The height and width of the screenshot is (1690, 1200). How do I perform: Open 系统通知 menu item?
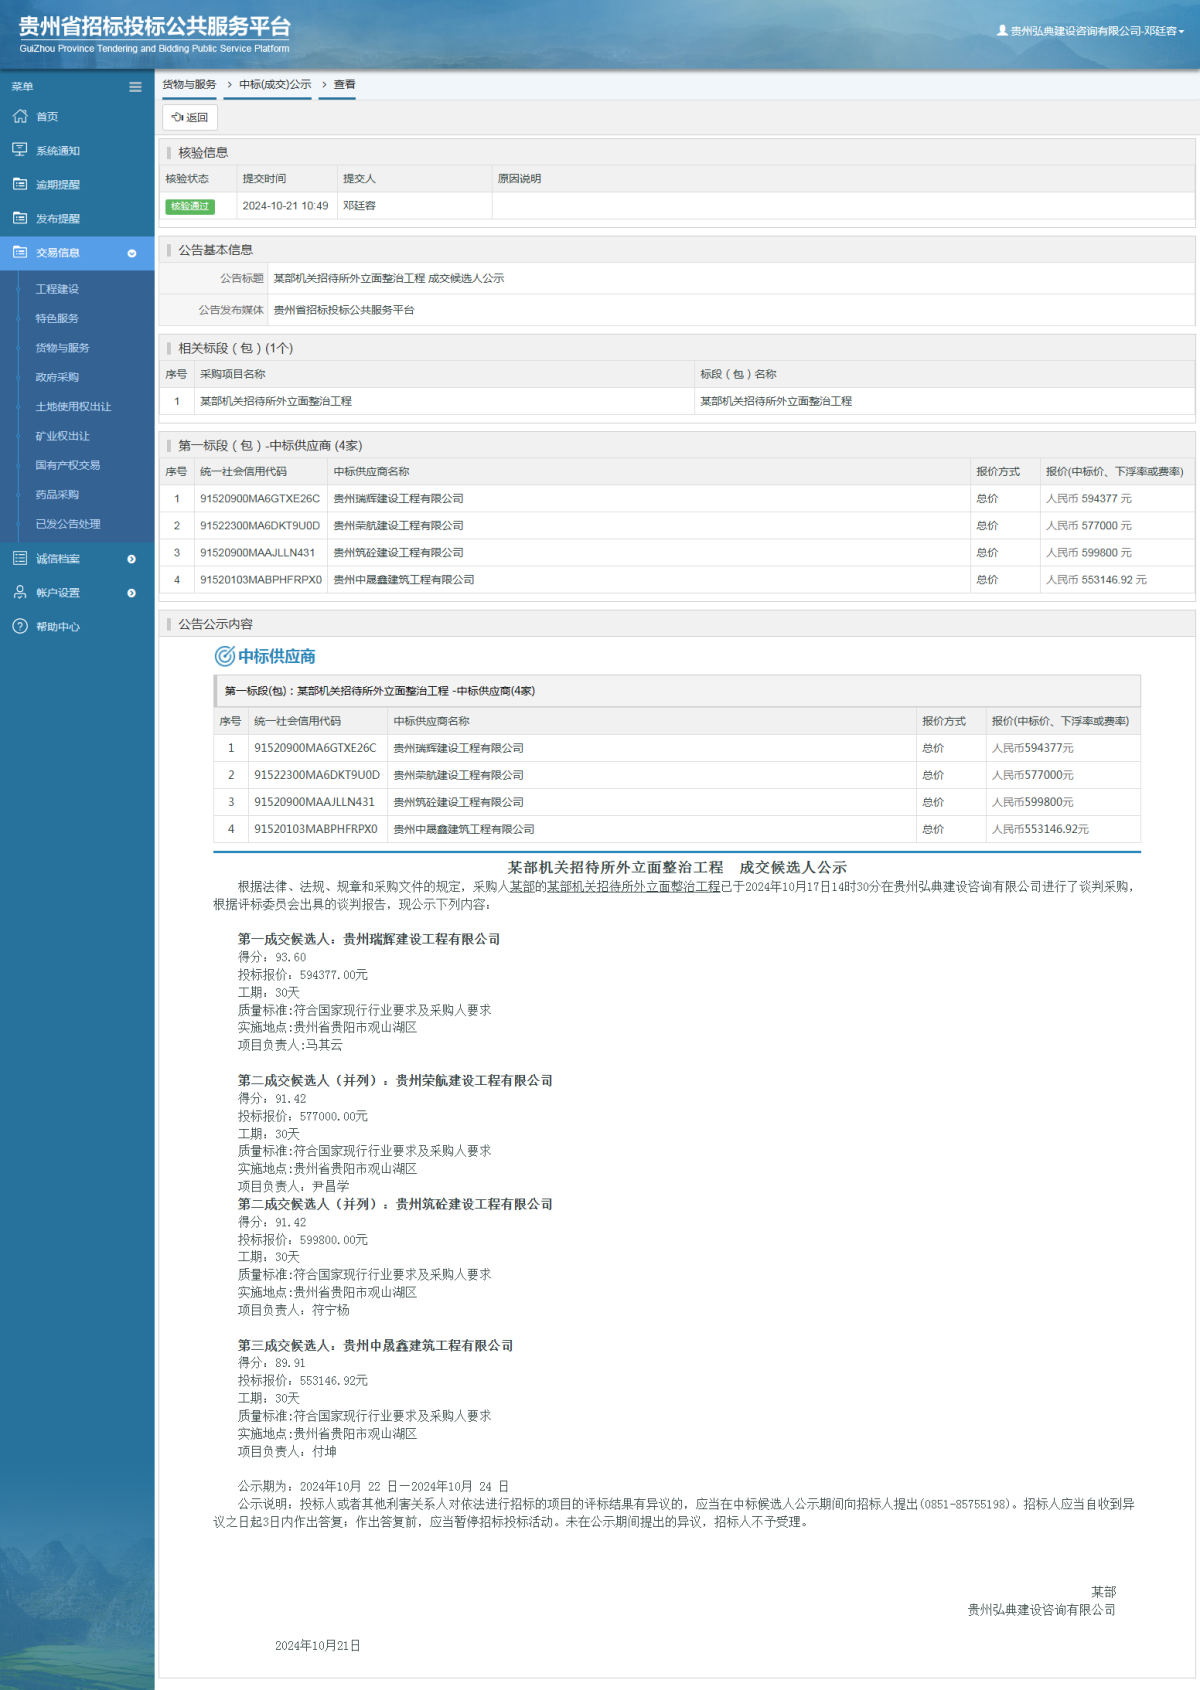58,151
